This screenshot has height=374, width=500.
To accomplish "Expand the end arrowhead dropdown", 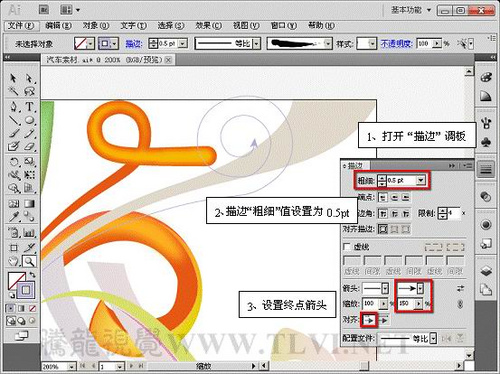I will (420, 288).
